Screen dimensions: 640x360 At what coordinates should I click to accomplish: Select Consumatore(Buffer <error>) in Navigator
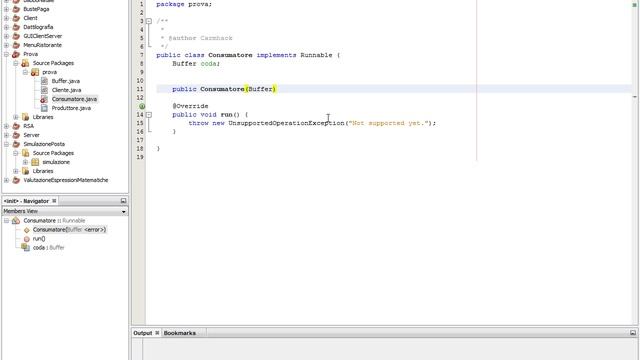click(69, 230)
